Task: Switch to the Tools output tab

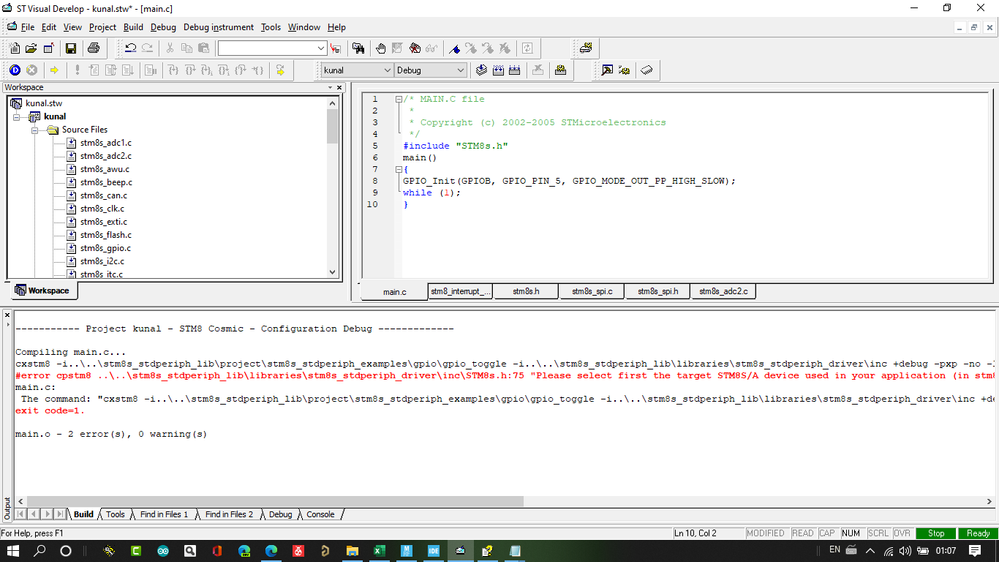Action: pos(115,514)
